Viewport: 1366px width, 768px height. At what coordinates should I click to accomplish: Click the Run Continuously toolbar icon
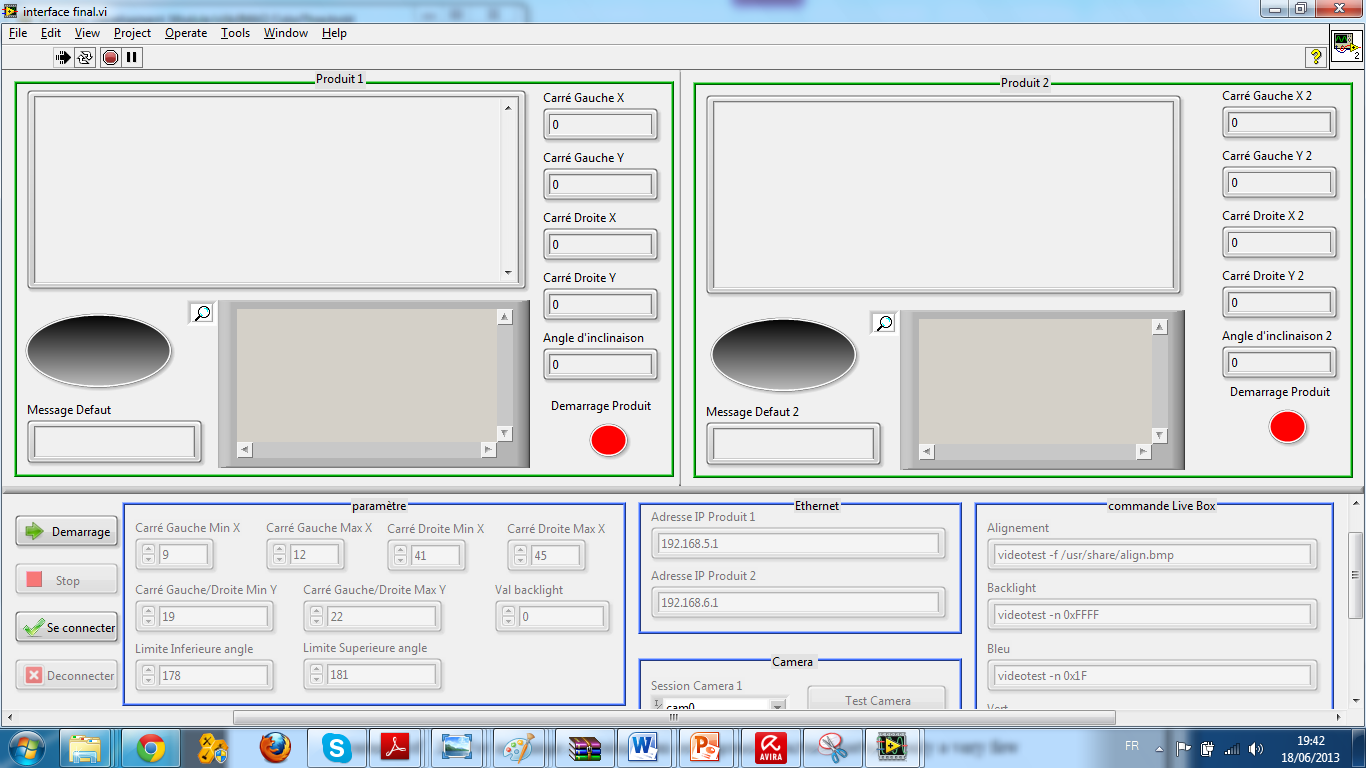point(85,58)
